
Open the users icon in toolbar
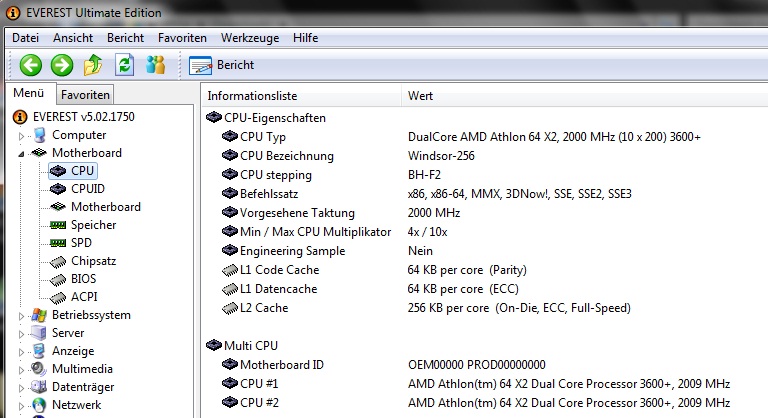click(156, 65)
